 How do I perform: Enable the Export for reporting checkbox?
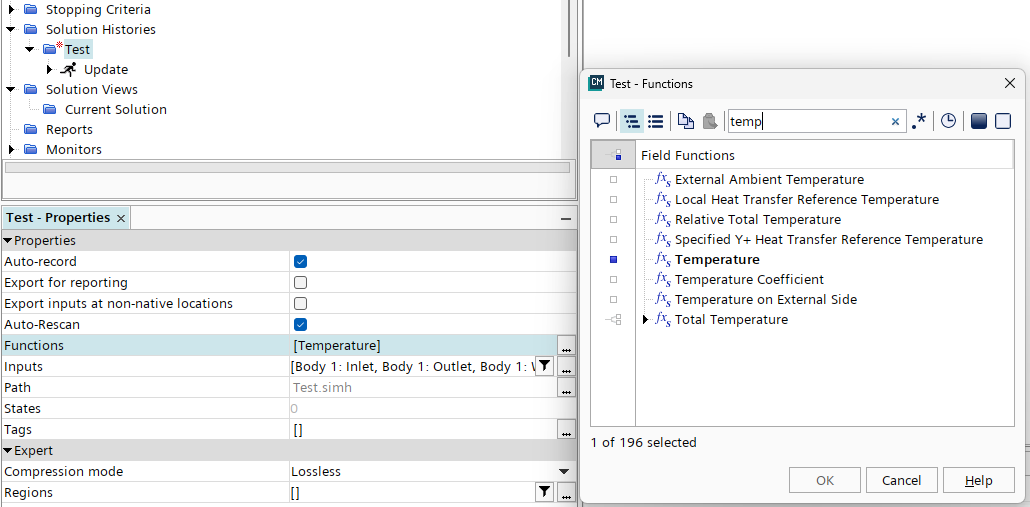(300, 282)
